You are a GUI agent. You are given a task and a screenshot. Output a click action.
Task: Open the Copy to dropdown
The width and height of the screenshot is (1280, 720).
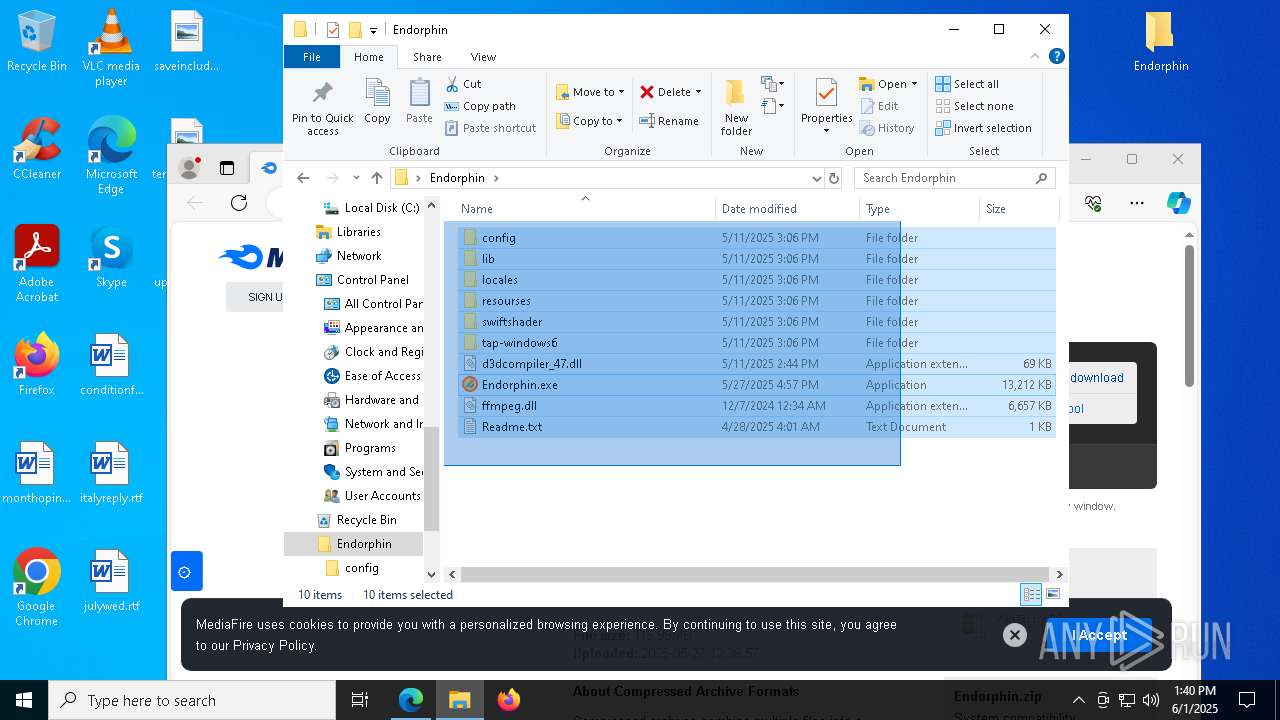pos(589,121)
